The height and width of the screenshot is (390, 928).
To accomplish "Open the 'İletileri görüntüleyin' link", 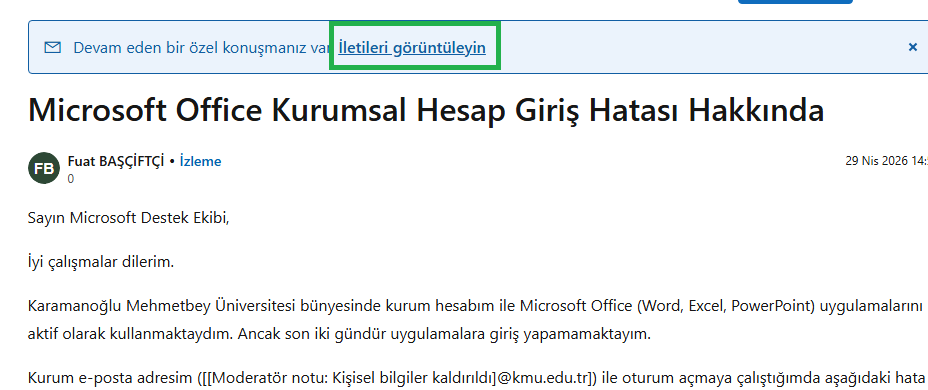I will click(x=412, y=48).
